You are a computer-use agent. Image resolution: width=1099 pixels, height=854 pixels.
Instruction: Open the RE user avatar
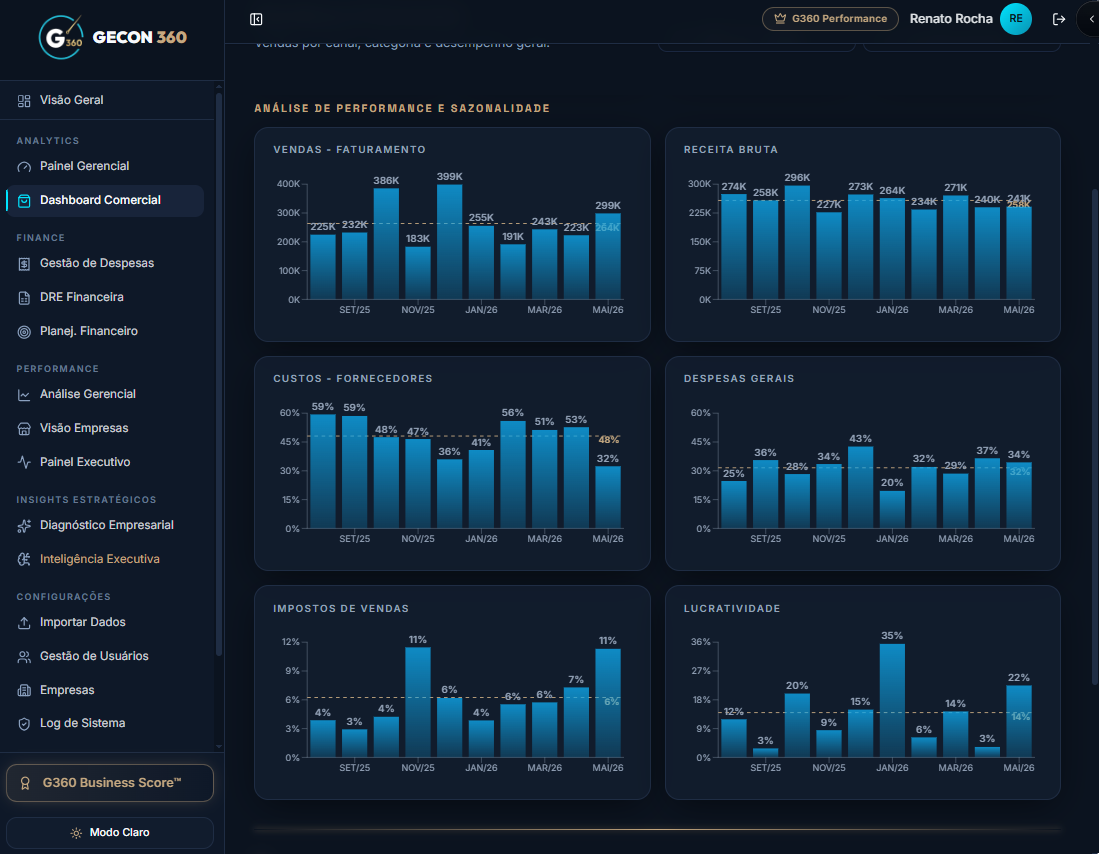click(x=1016, y=19)
